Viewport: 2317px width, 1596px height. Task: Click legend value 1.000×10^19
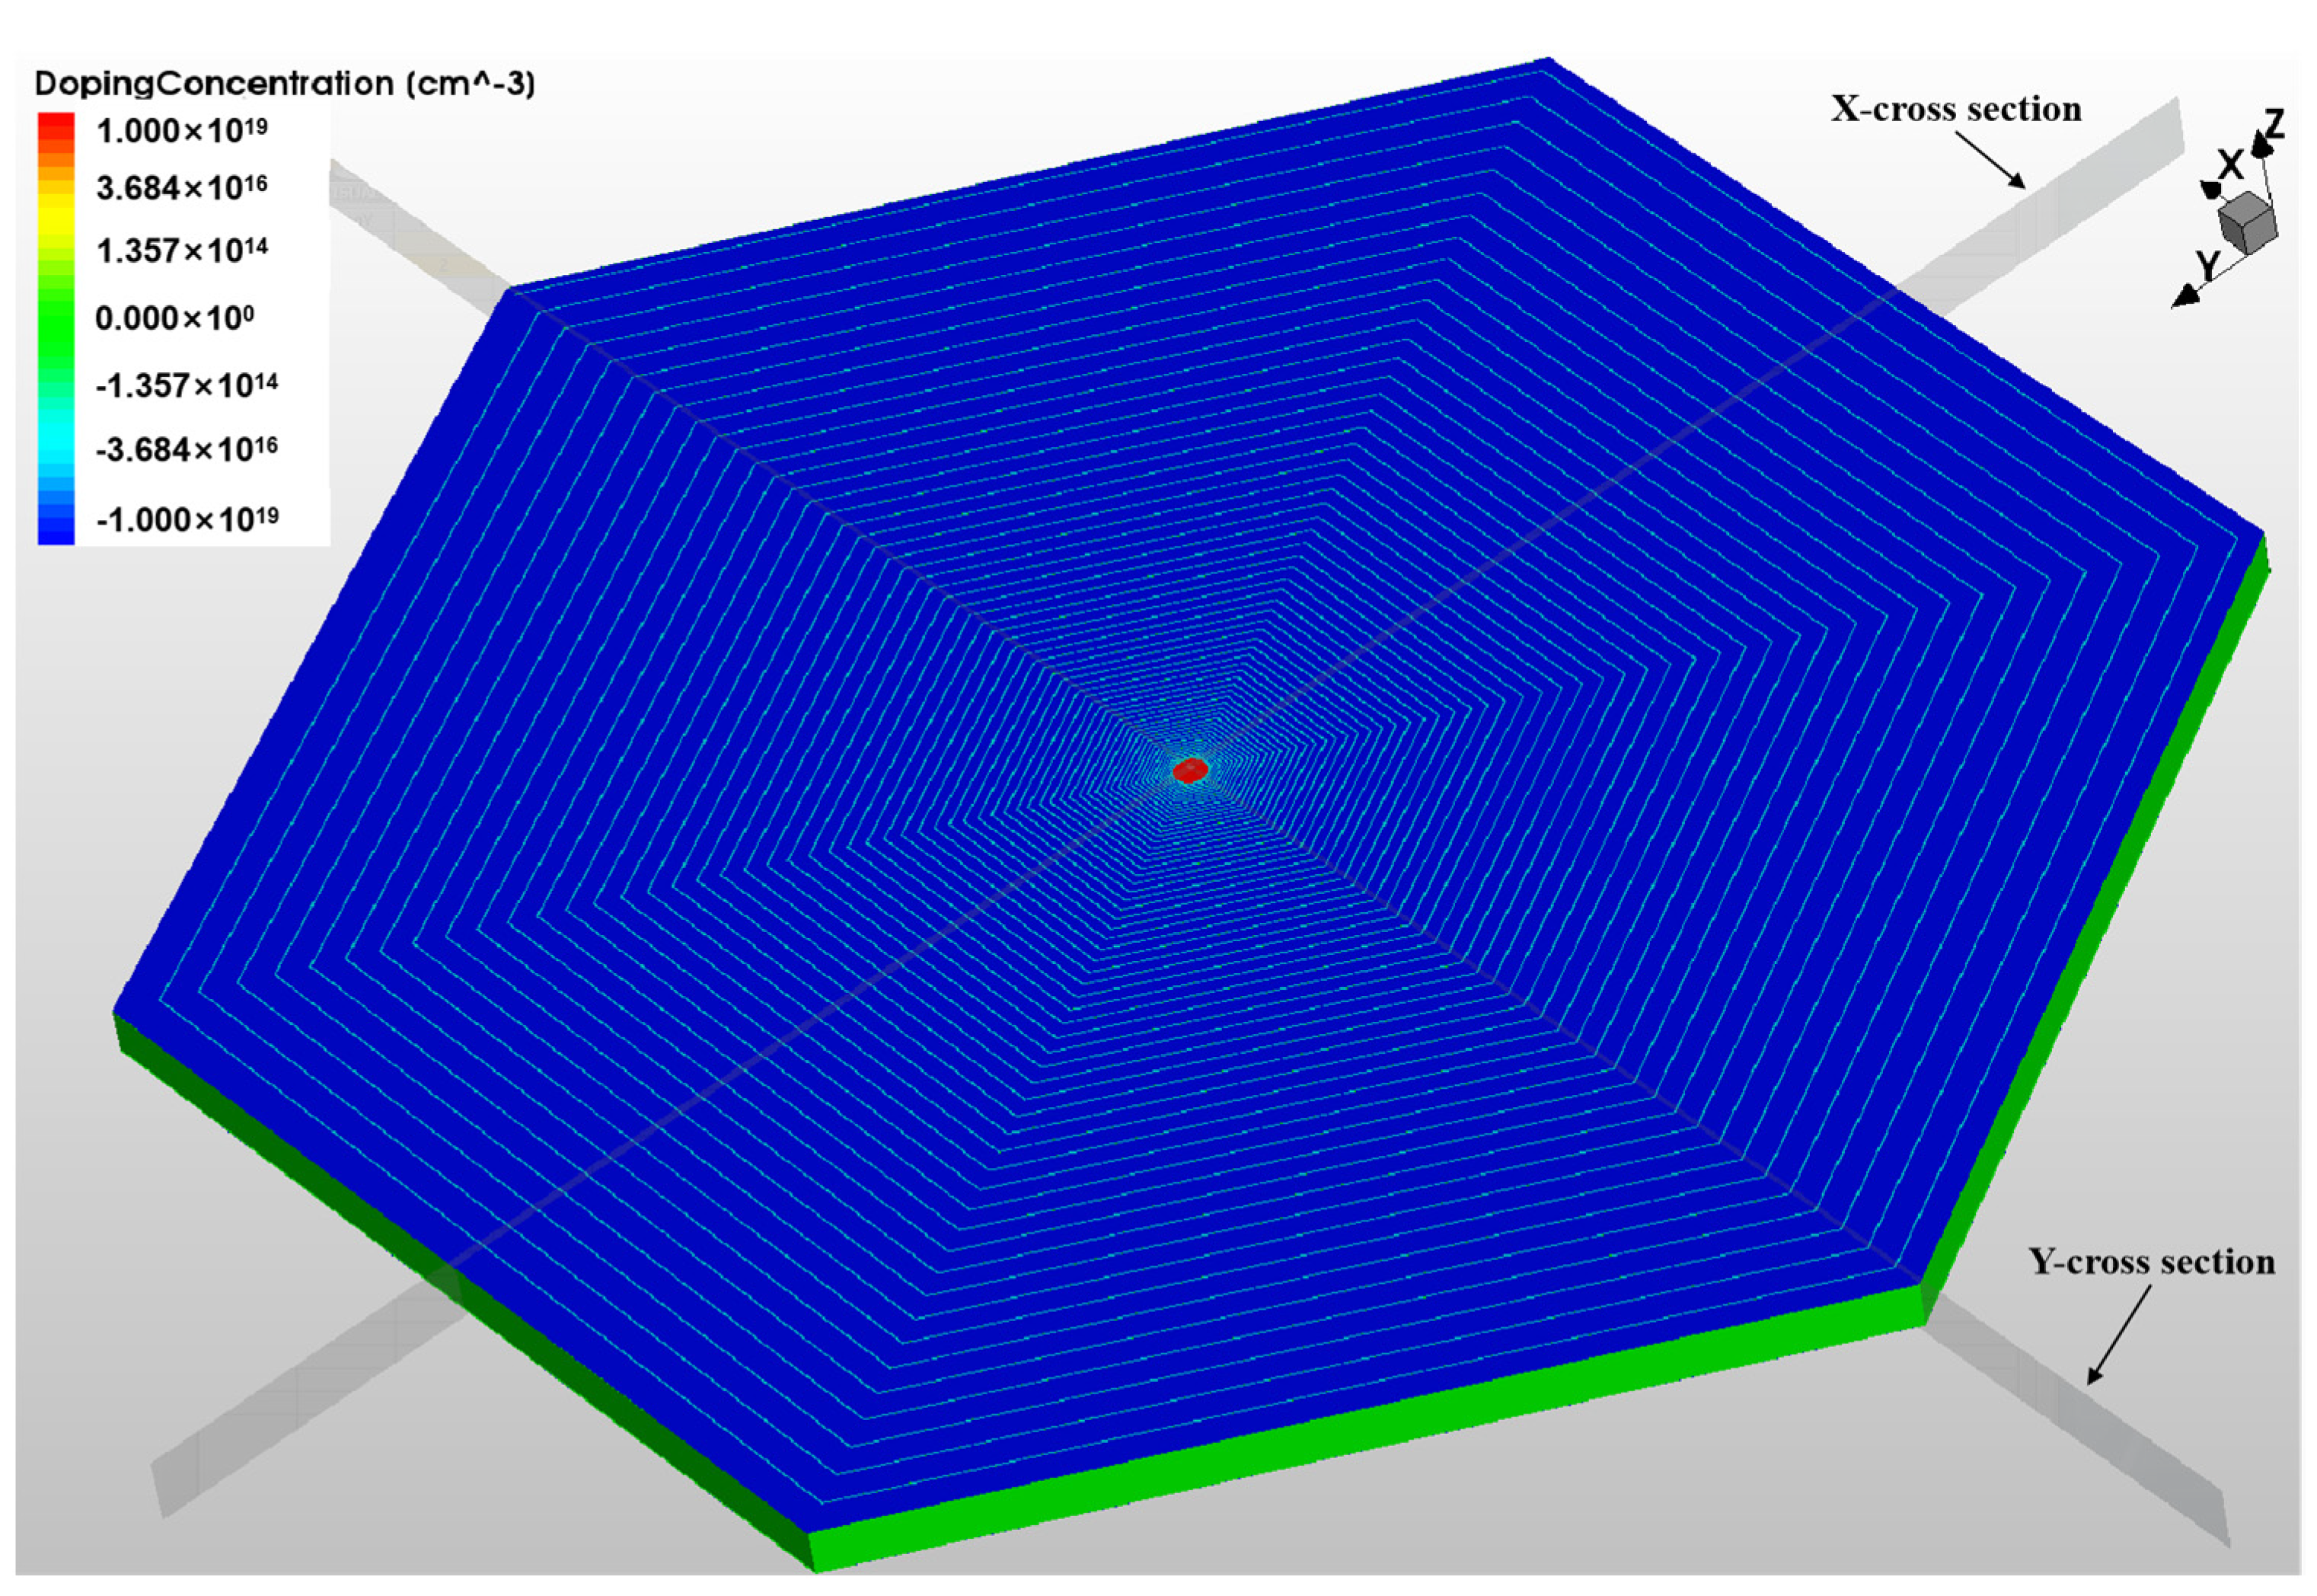point(182,130)
